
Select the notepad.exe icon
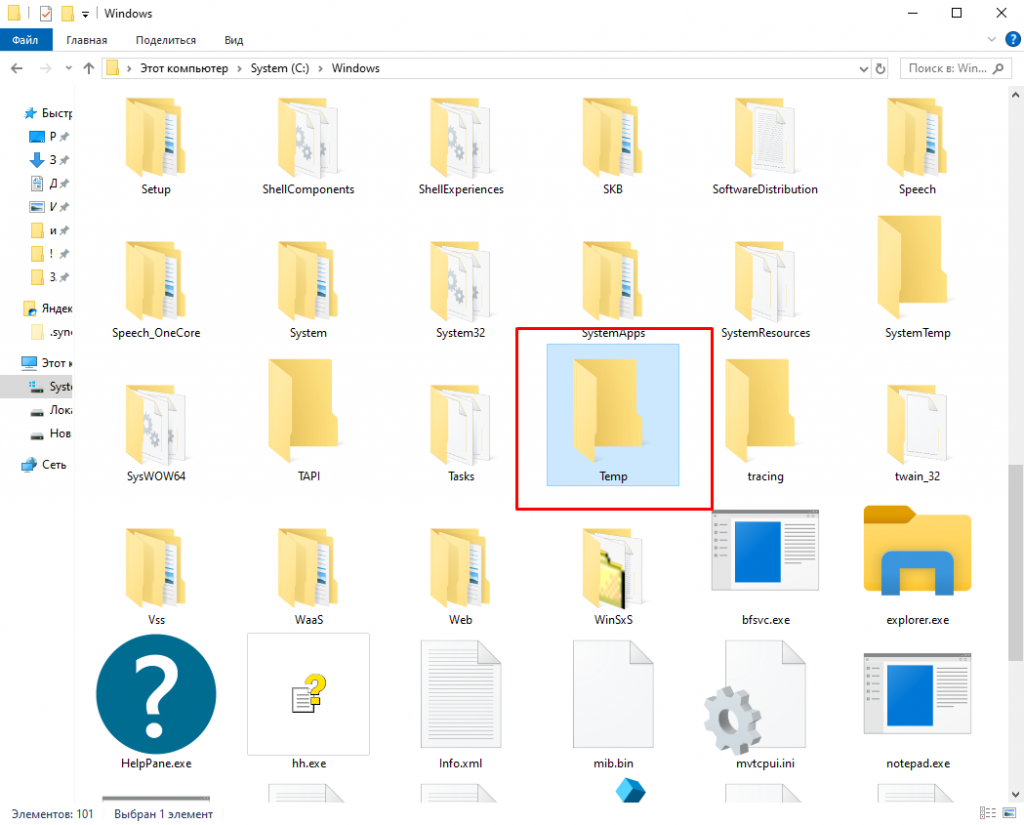[x=917, y=700]
